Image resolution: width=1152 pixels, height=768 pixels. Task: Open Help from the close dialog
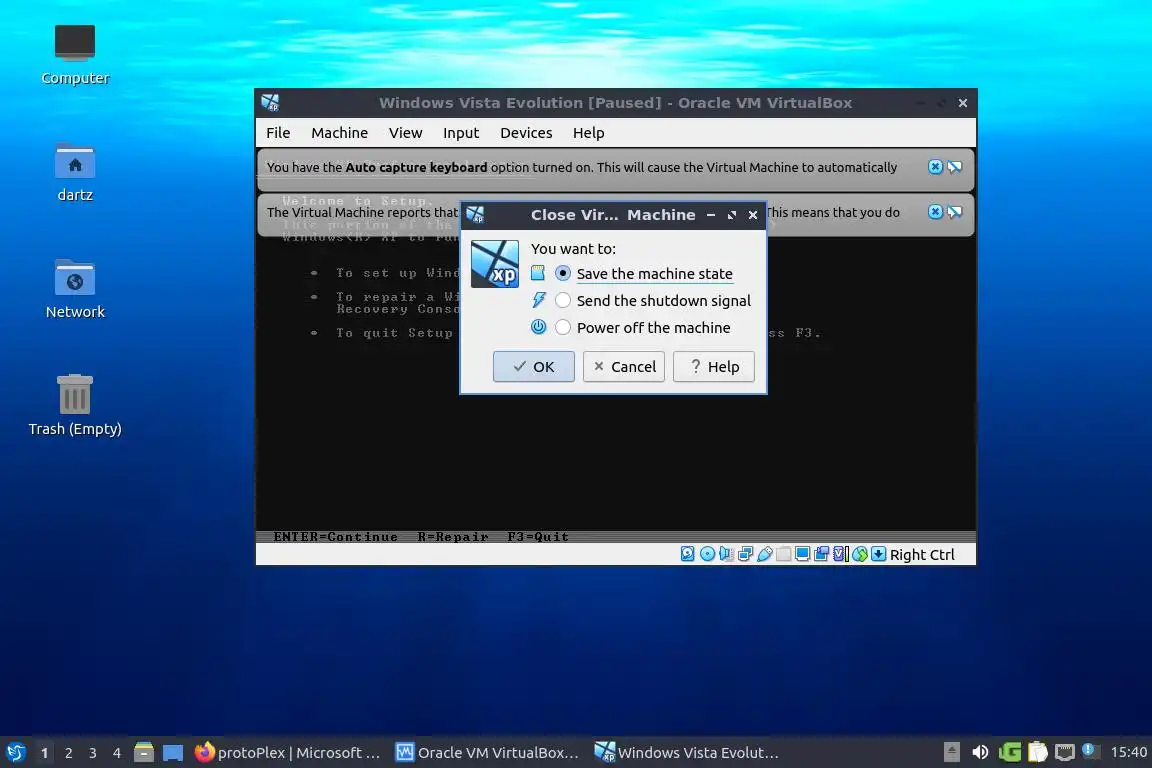point(714,367)
